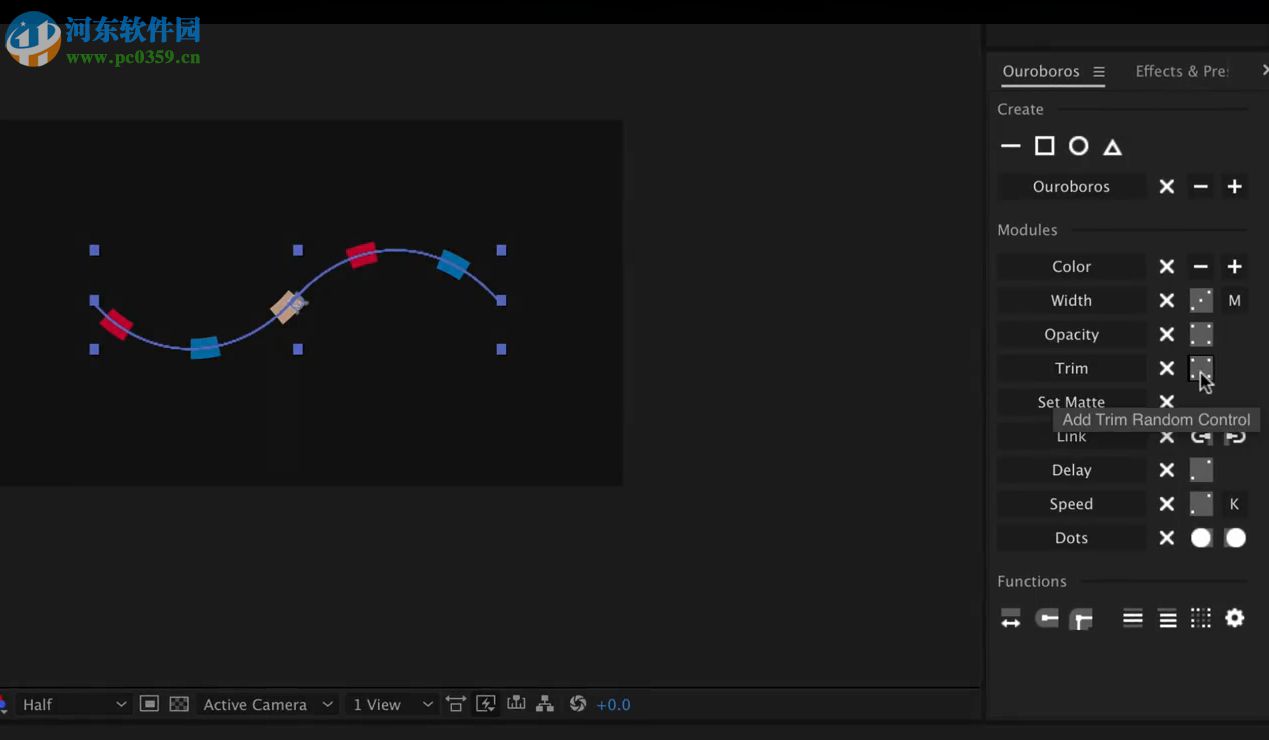
Task: Apply the Color module
Action: 1071,266
